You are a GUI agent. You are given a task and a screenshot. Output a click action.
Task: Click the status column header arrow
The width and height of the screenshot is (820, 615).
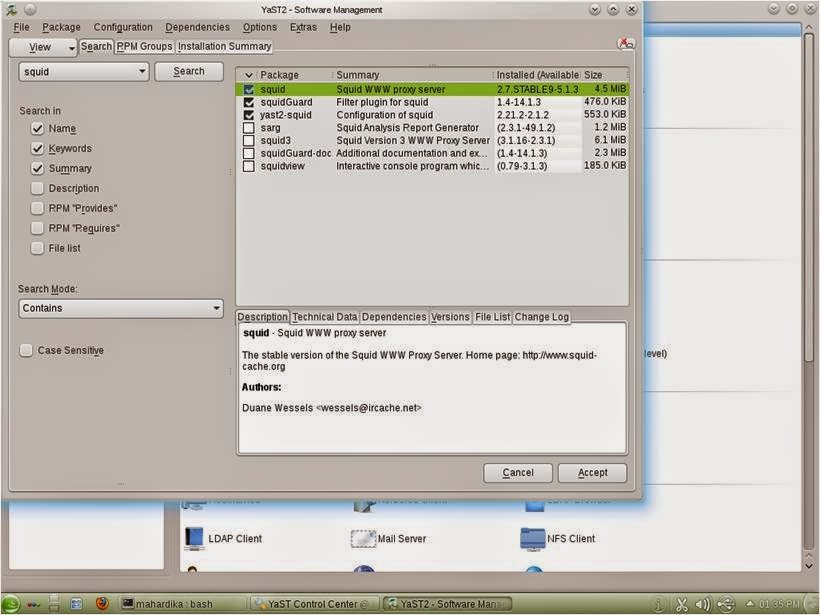[248, 75]
